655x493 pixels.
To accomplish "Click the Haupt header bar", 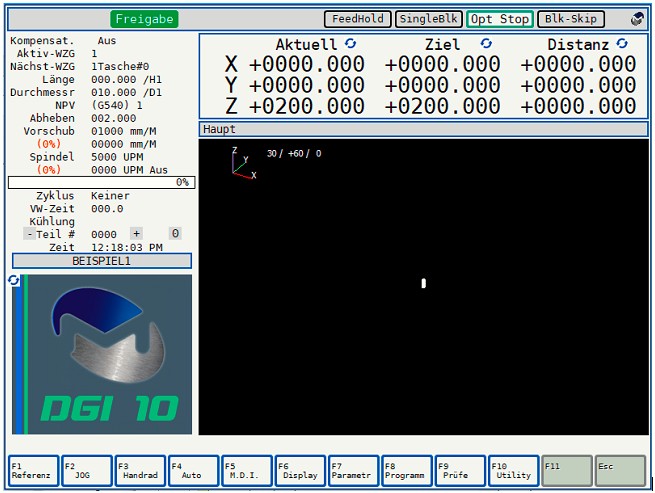I will tap(424, 129).
